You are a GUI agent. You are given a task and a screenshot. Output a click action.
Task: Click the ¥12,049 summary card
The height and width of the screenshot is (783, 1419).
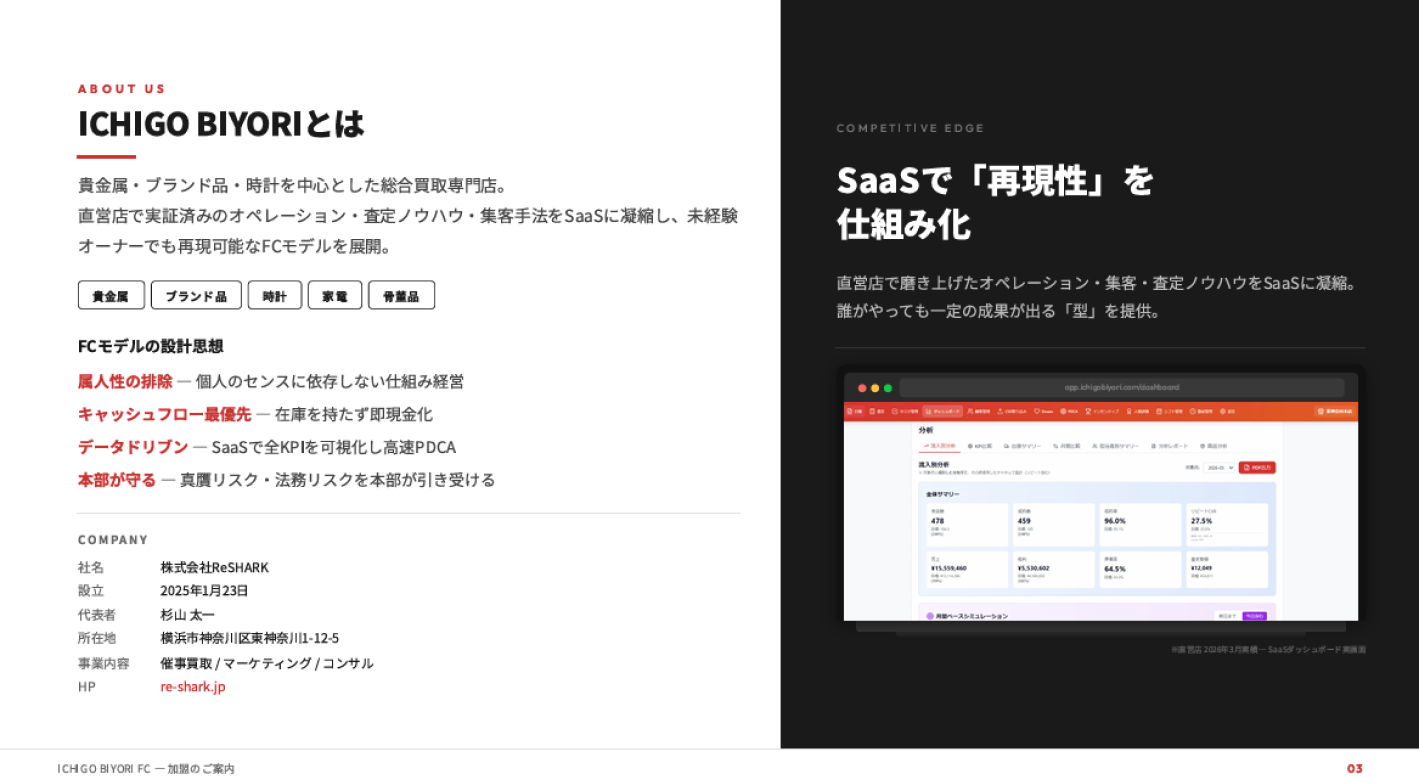[1227, 570]
